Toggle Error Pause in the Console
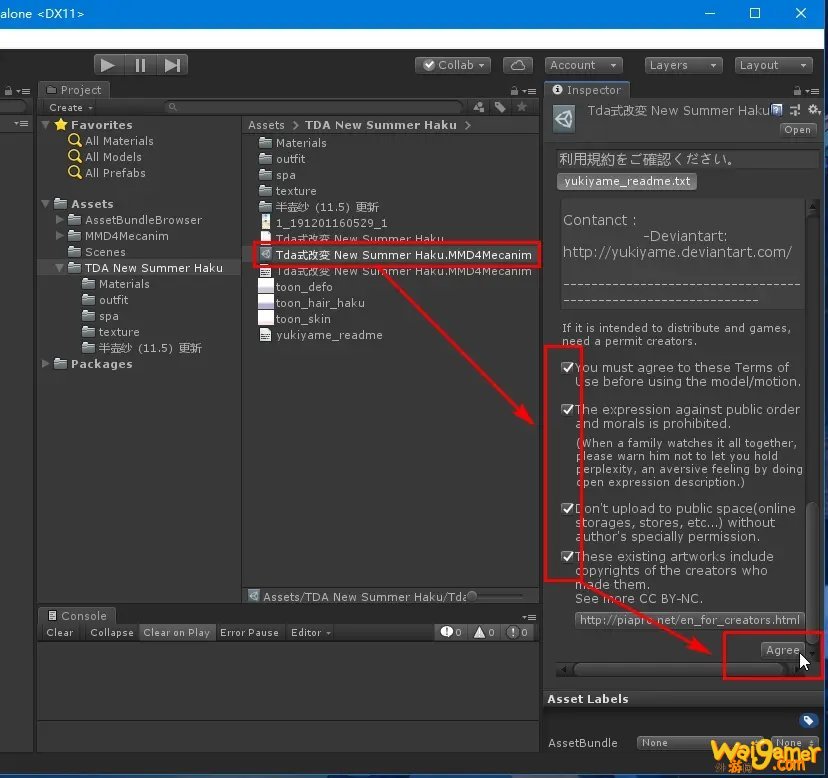The height and width of the screenshot is (778, 828). click(249, 632)
